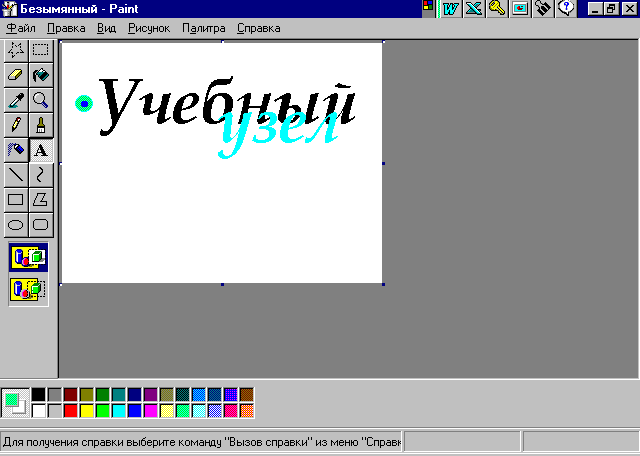Enable opaque background drawing mode

(29, 258)
